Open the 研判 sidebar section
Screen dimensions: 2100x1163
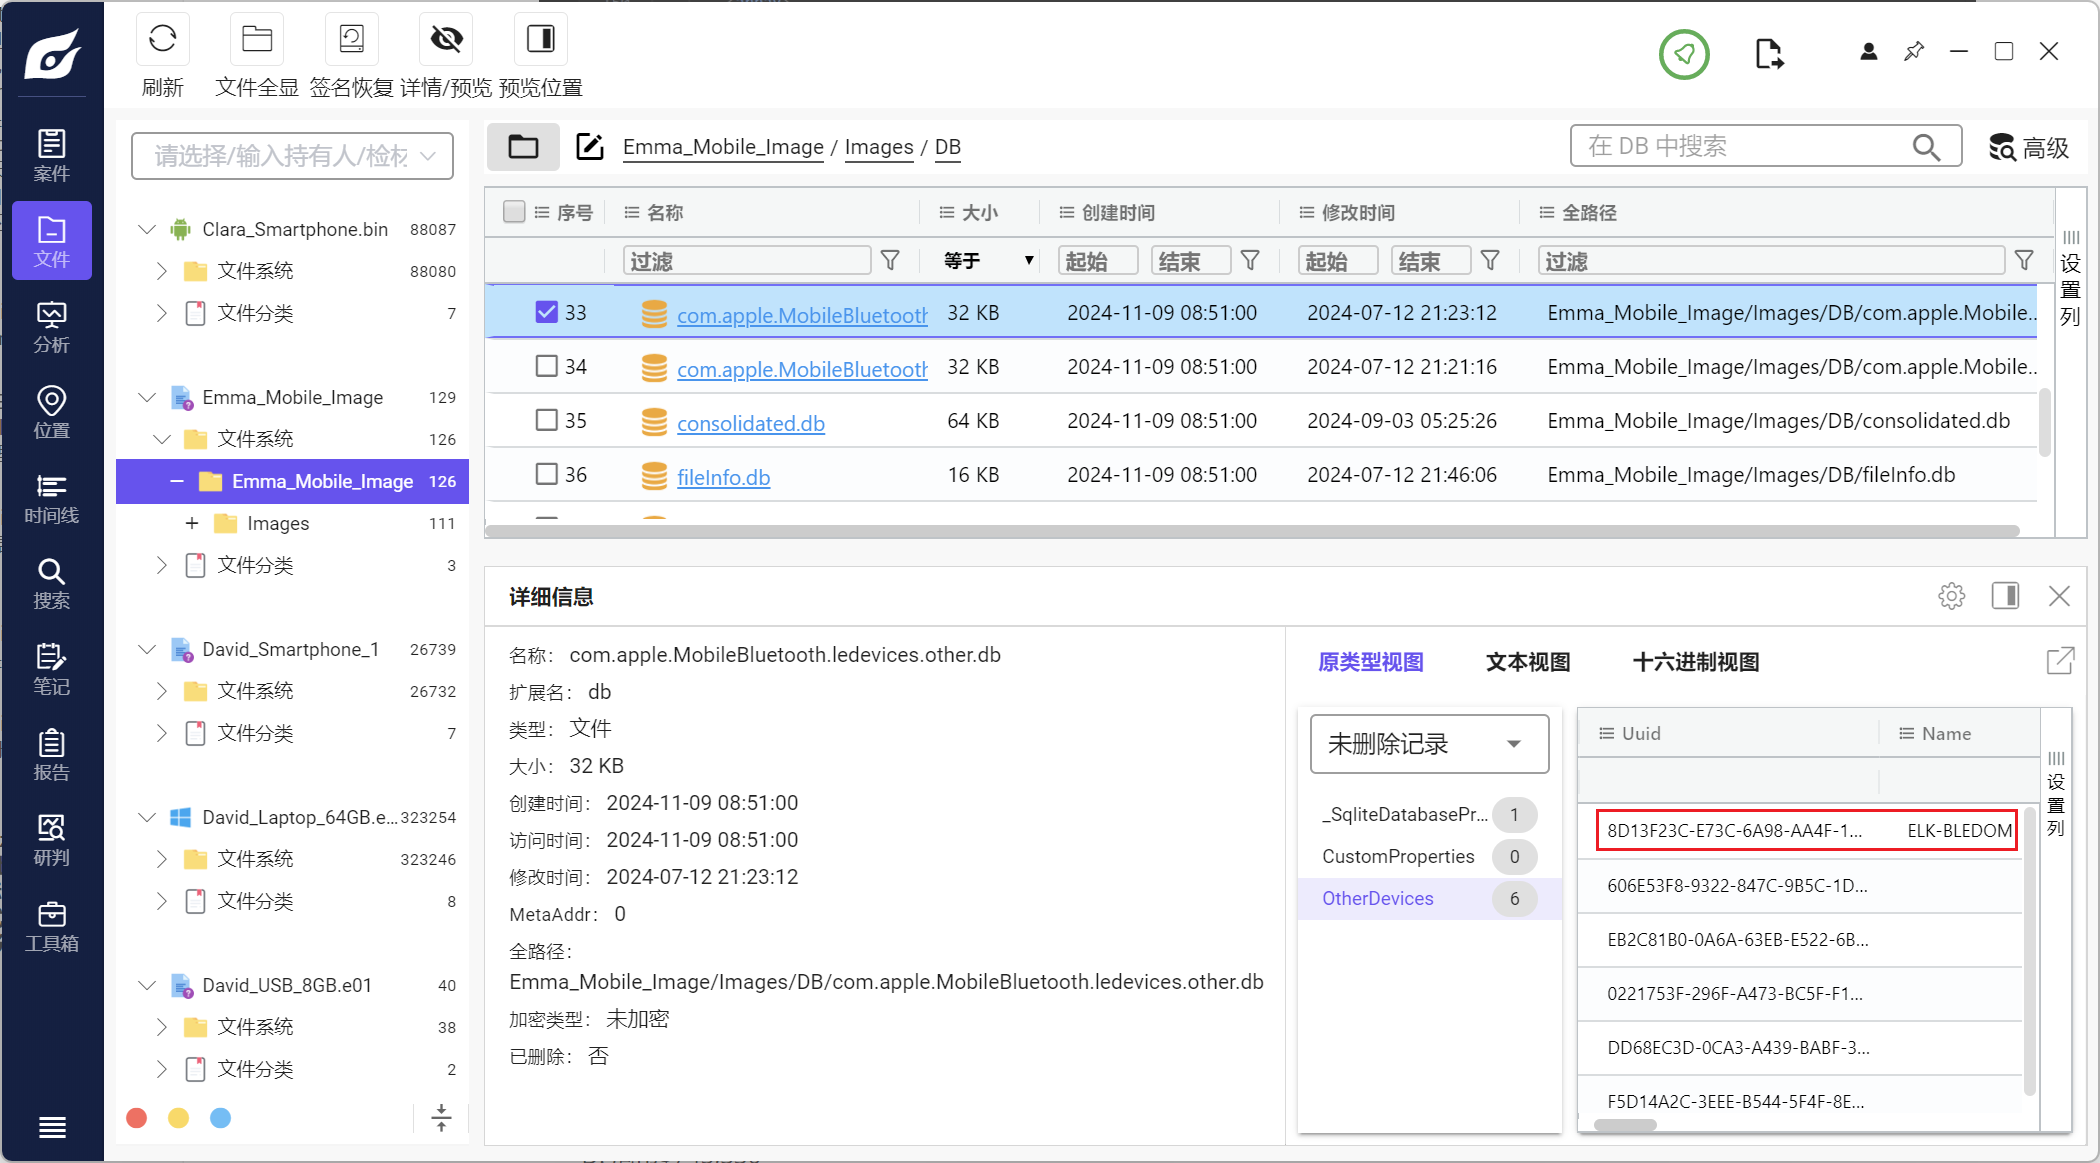coord(52,840)
